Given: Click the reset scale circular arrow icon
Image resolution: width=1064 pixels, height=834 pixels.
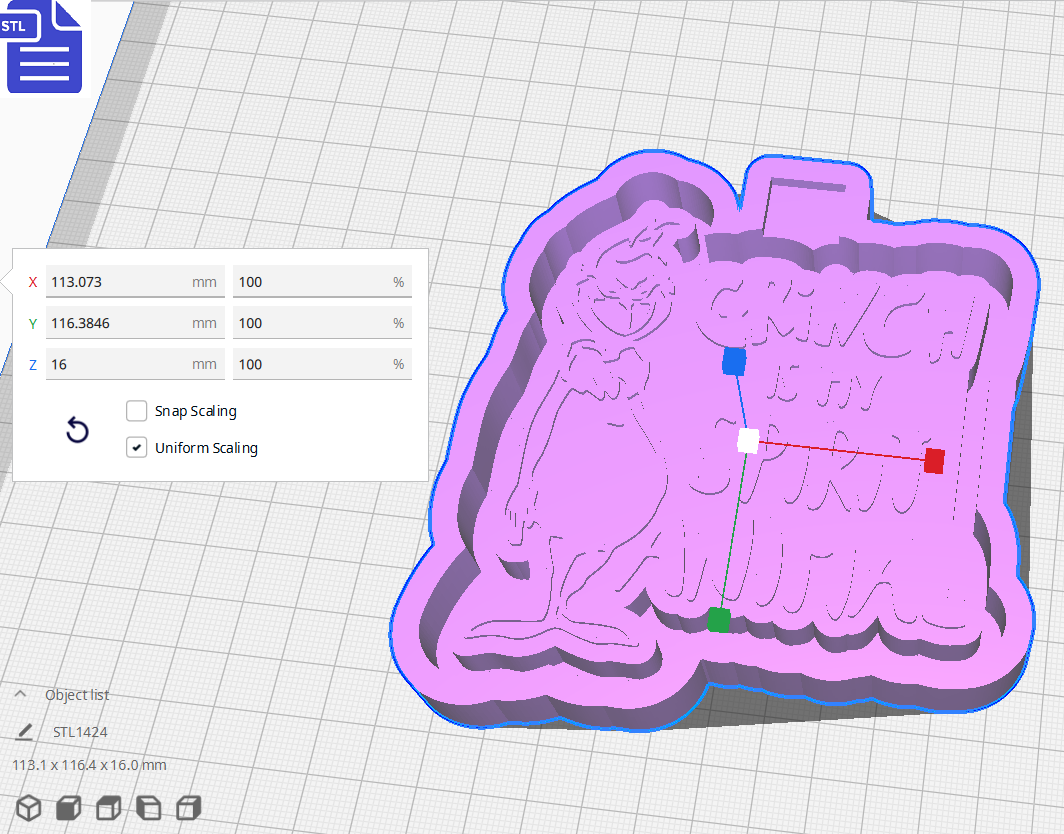Looking at the screenshot, I should (77, 429).
